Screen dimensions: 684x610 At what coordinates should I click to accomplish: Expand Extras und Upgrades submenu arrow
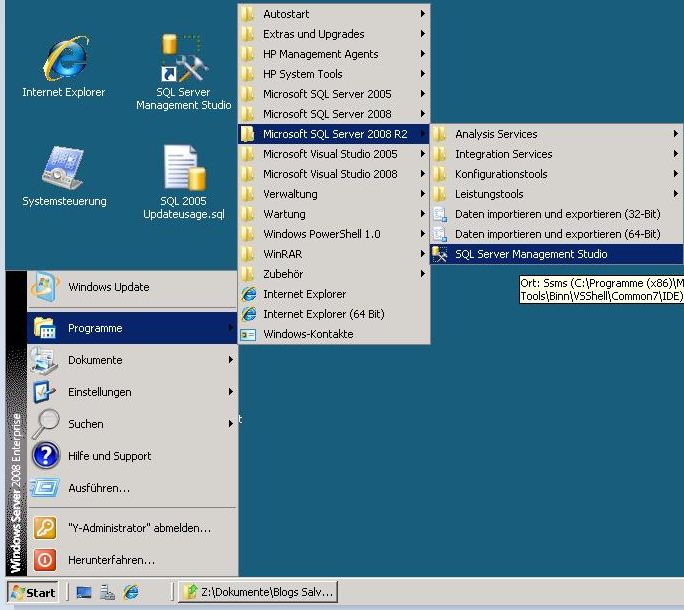pos(422,34)
